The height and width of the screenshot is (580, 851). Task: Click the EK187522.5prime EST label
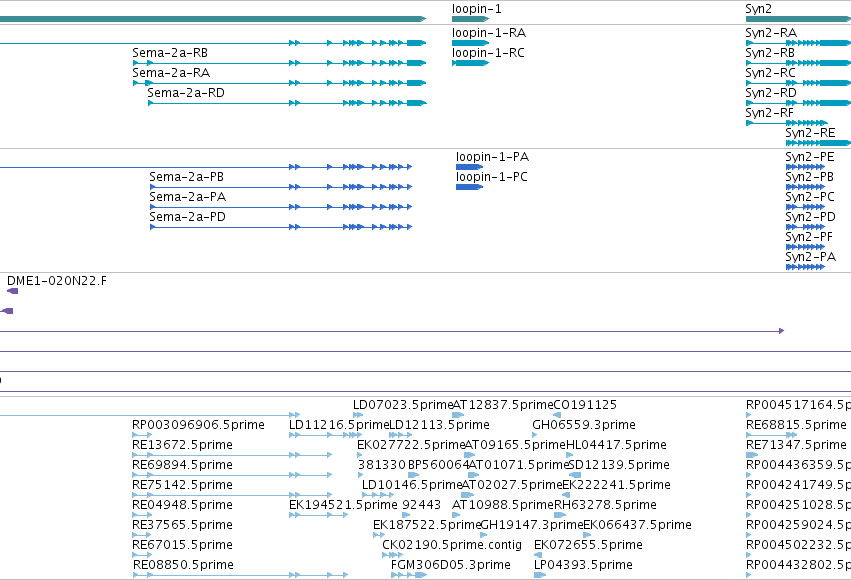[427, 526]
